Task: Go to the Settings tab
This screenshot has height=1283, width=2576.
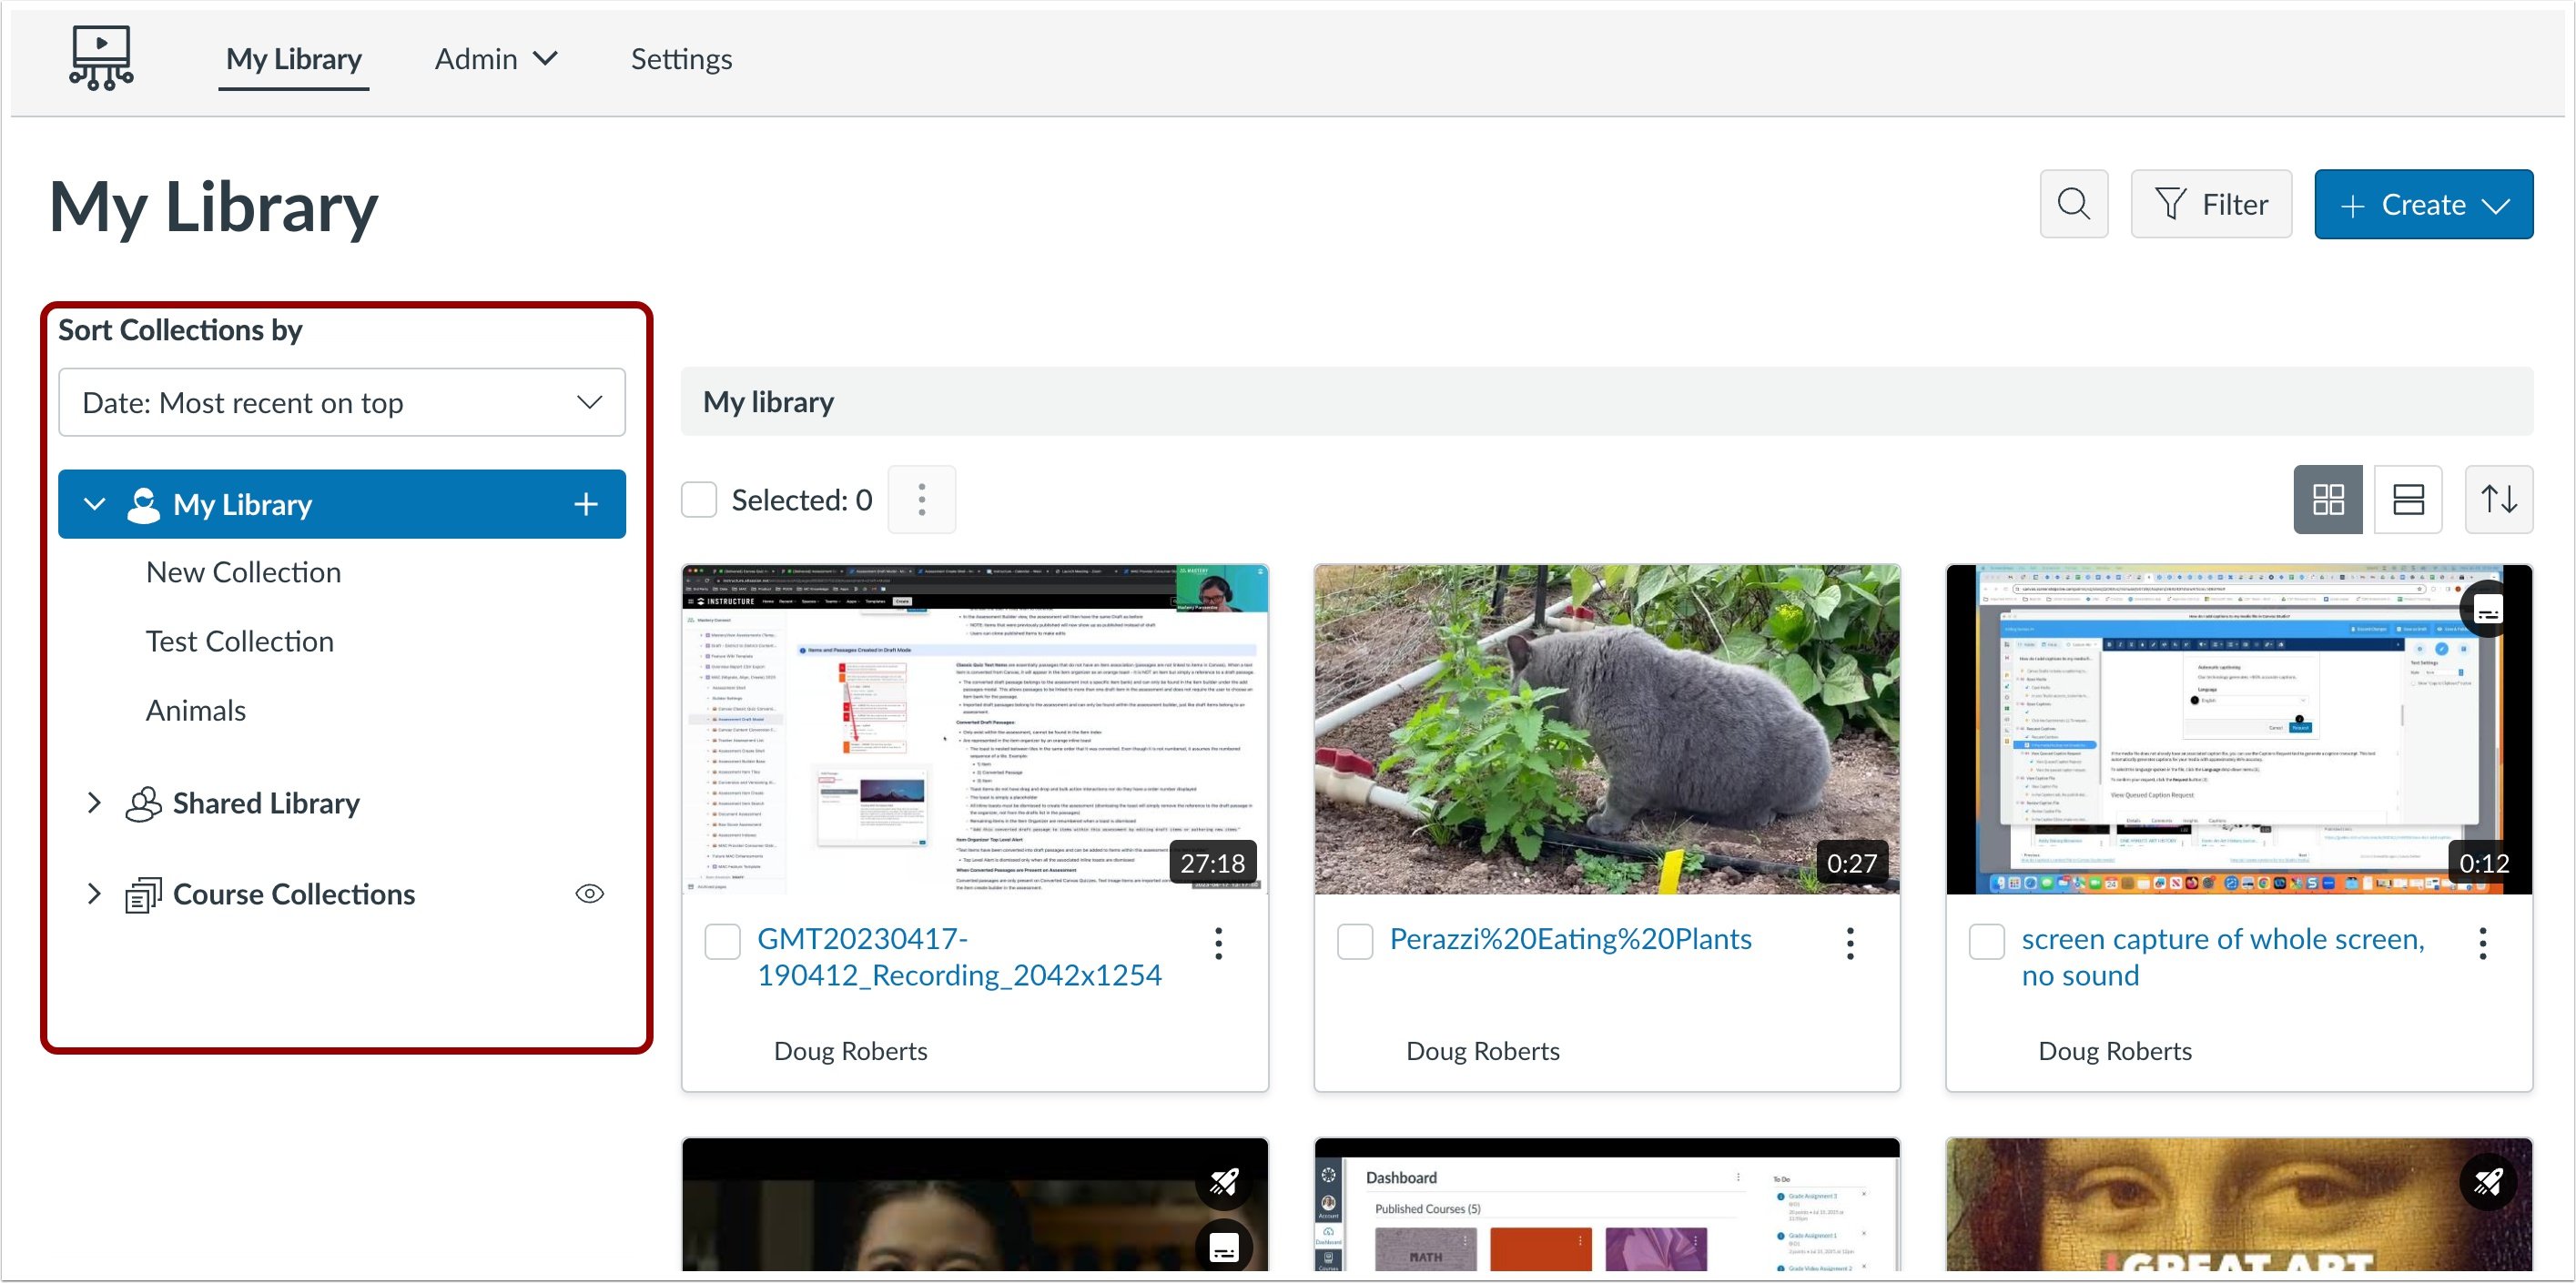Action: click(x=681, y=59)
